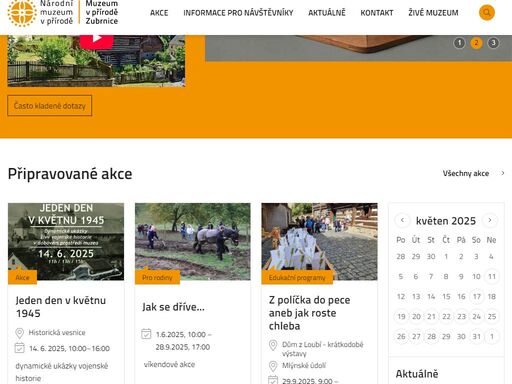Open the Kontakt menu item

pyautogui.click(x=377, y=13)
